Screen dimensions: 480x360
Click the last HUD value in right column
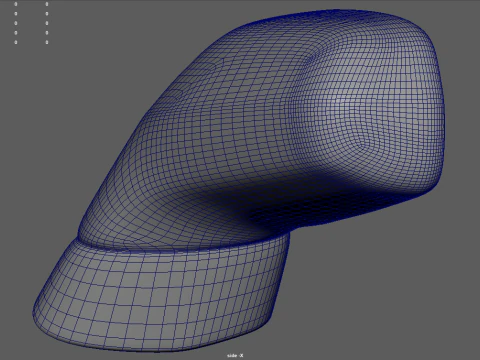pos(47,42)
